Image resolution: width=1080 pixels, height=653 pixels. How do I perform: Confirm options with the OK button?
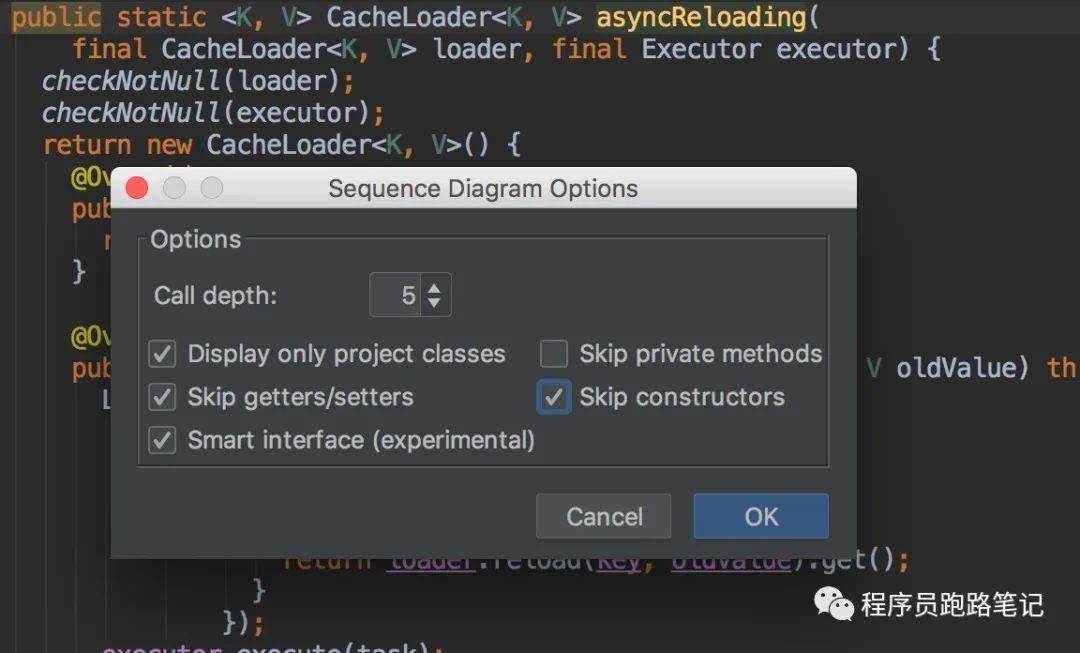(x=761, y=516)
